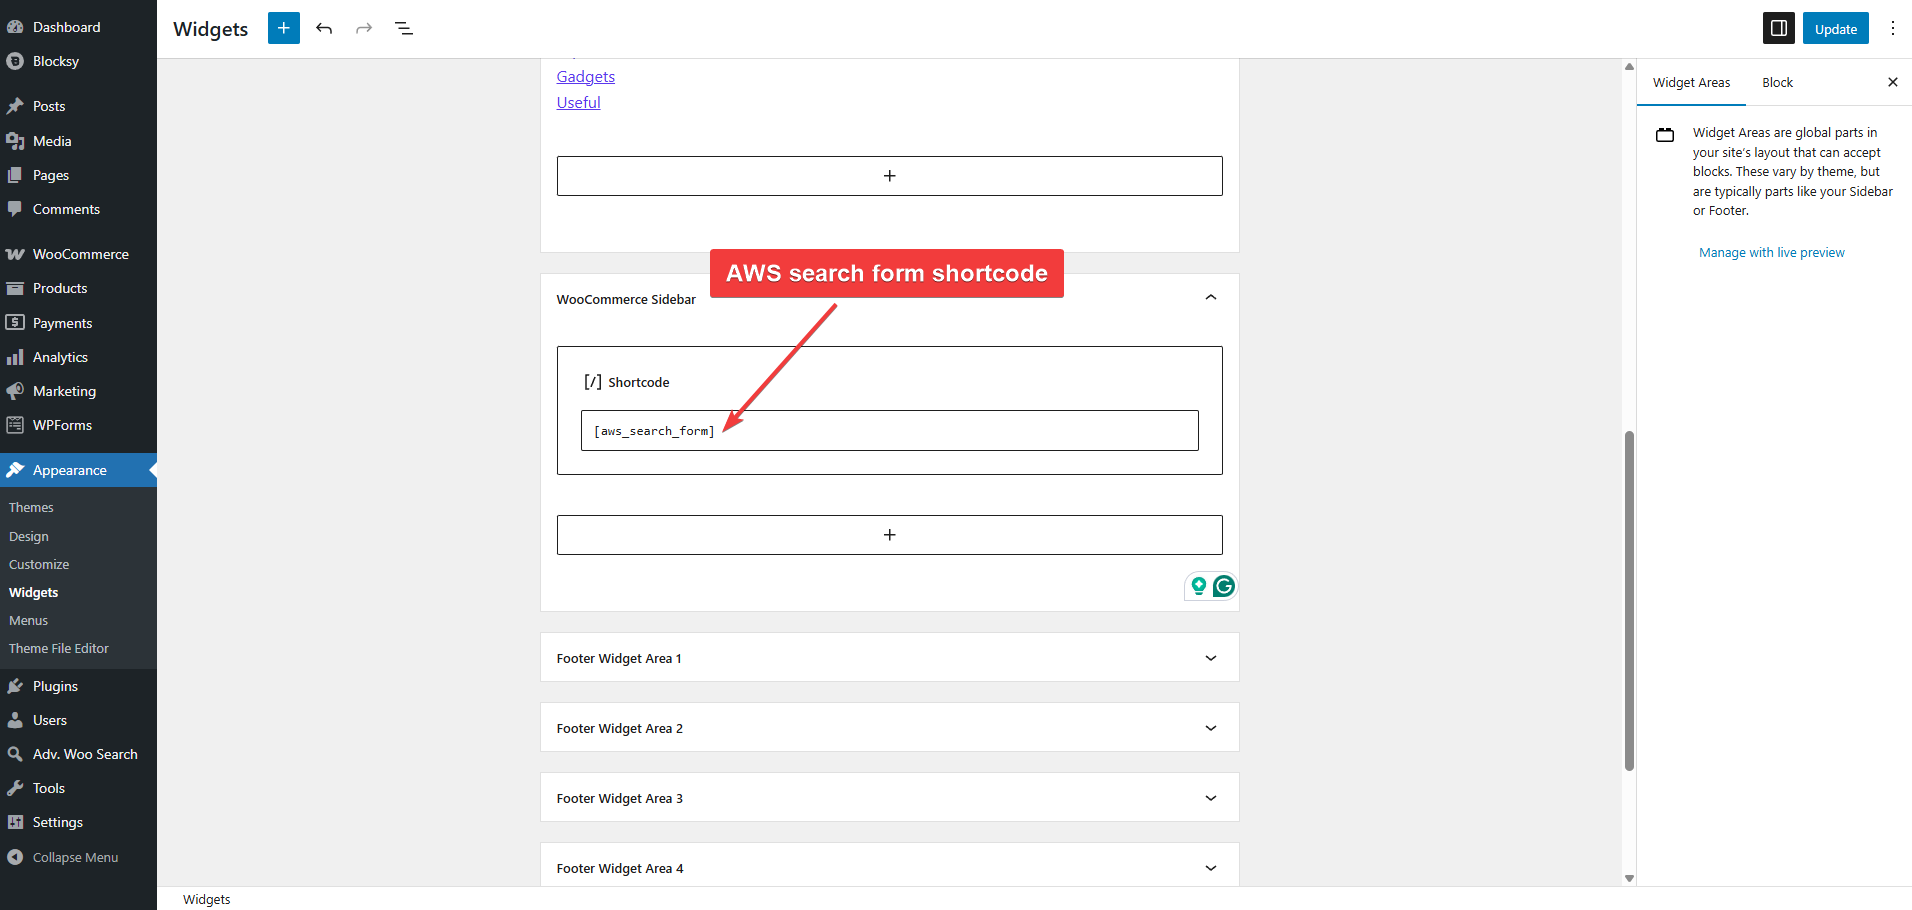Screen dimensions: 1912x910
Task: Expand Footer Widget Area 2
Action: click(x=1210, y=728)
